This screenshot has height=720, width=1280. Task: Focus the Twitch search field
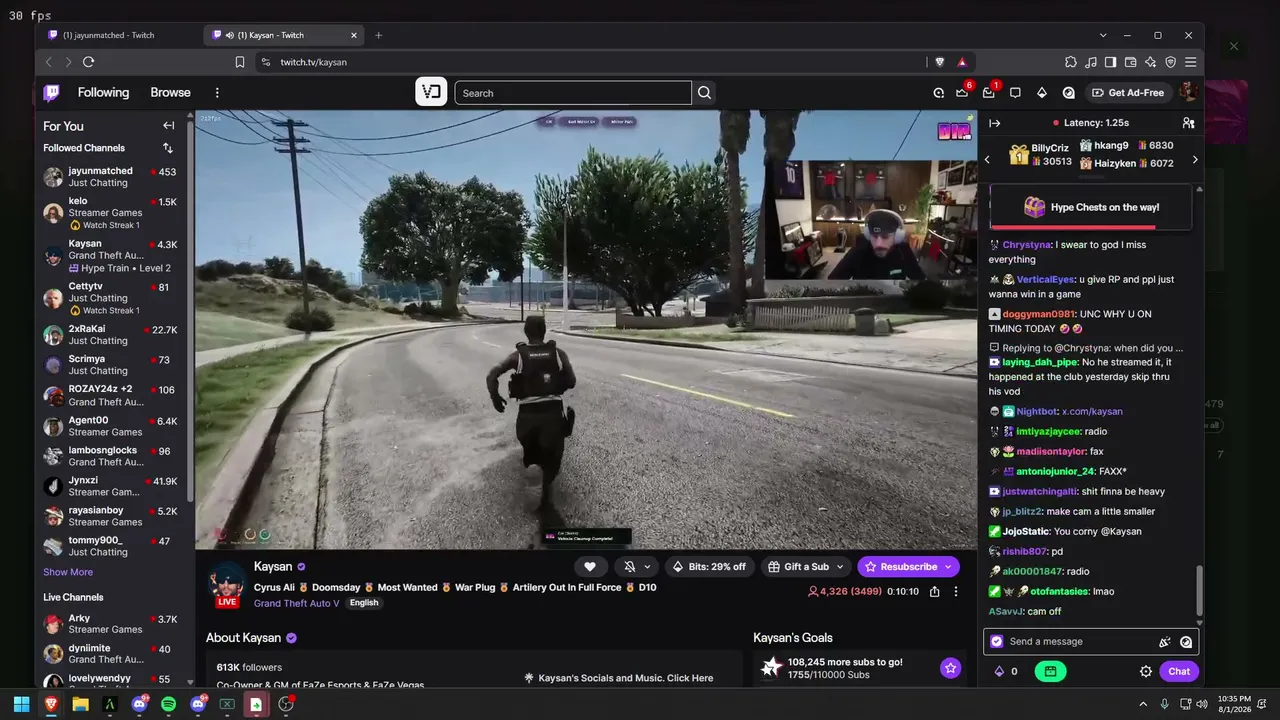pyautogui.click(x=573, y=93)
